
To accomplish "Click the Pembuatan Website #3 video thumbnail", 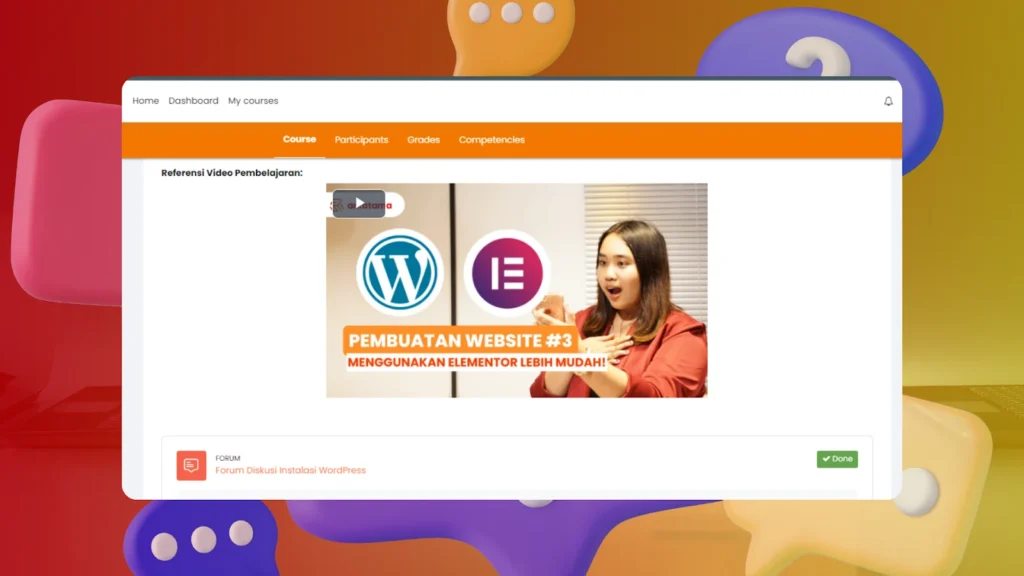I will [517, 290].
